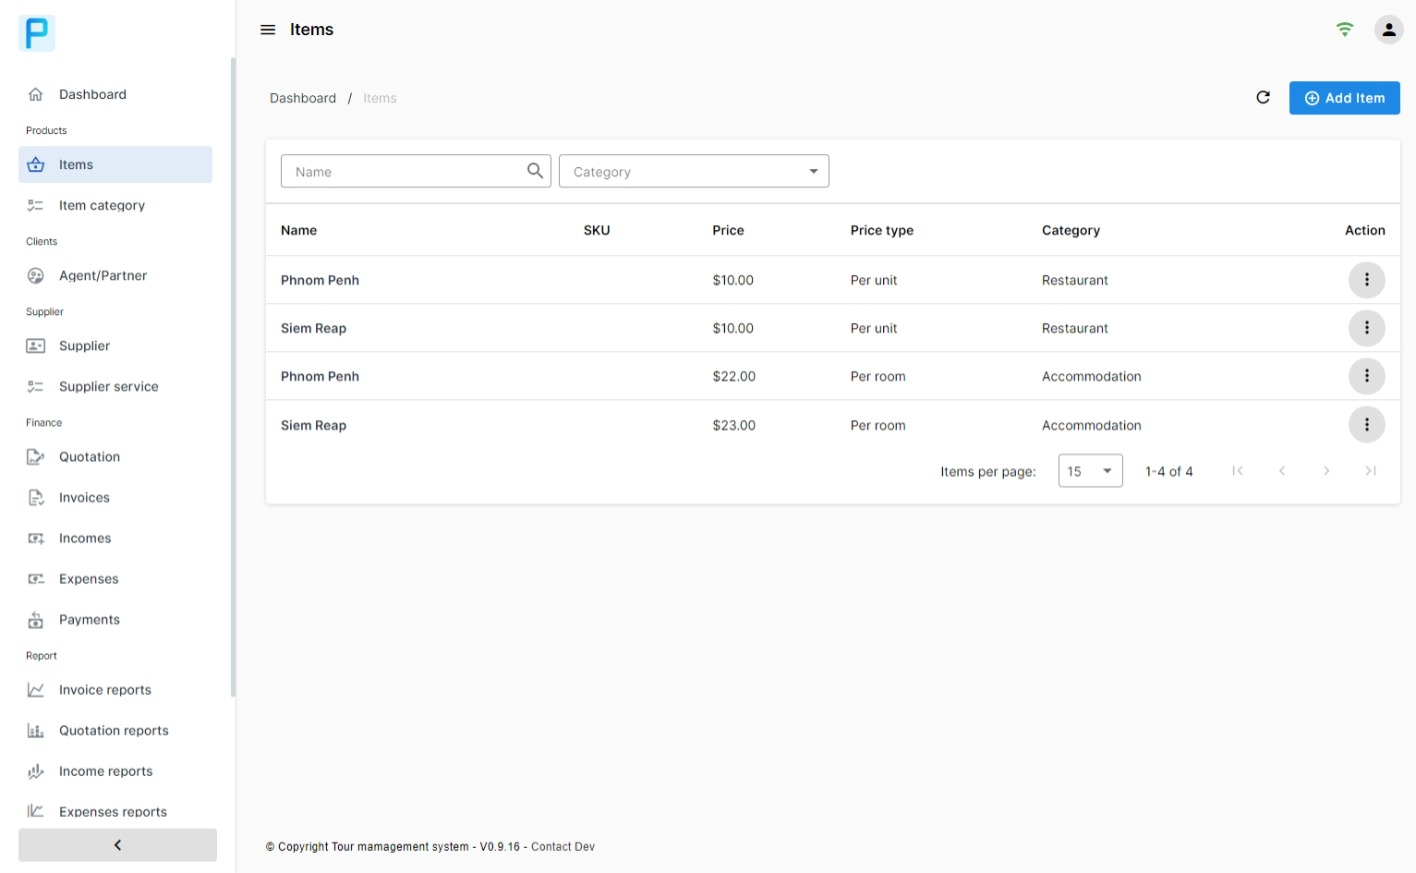
Task: Click the app logo in sidebar
Action: click(x=37, y=33)
